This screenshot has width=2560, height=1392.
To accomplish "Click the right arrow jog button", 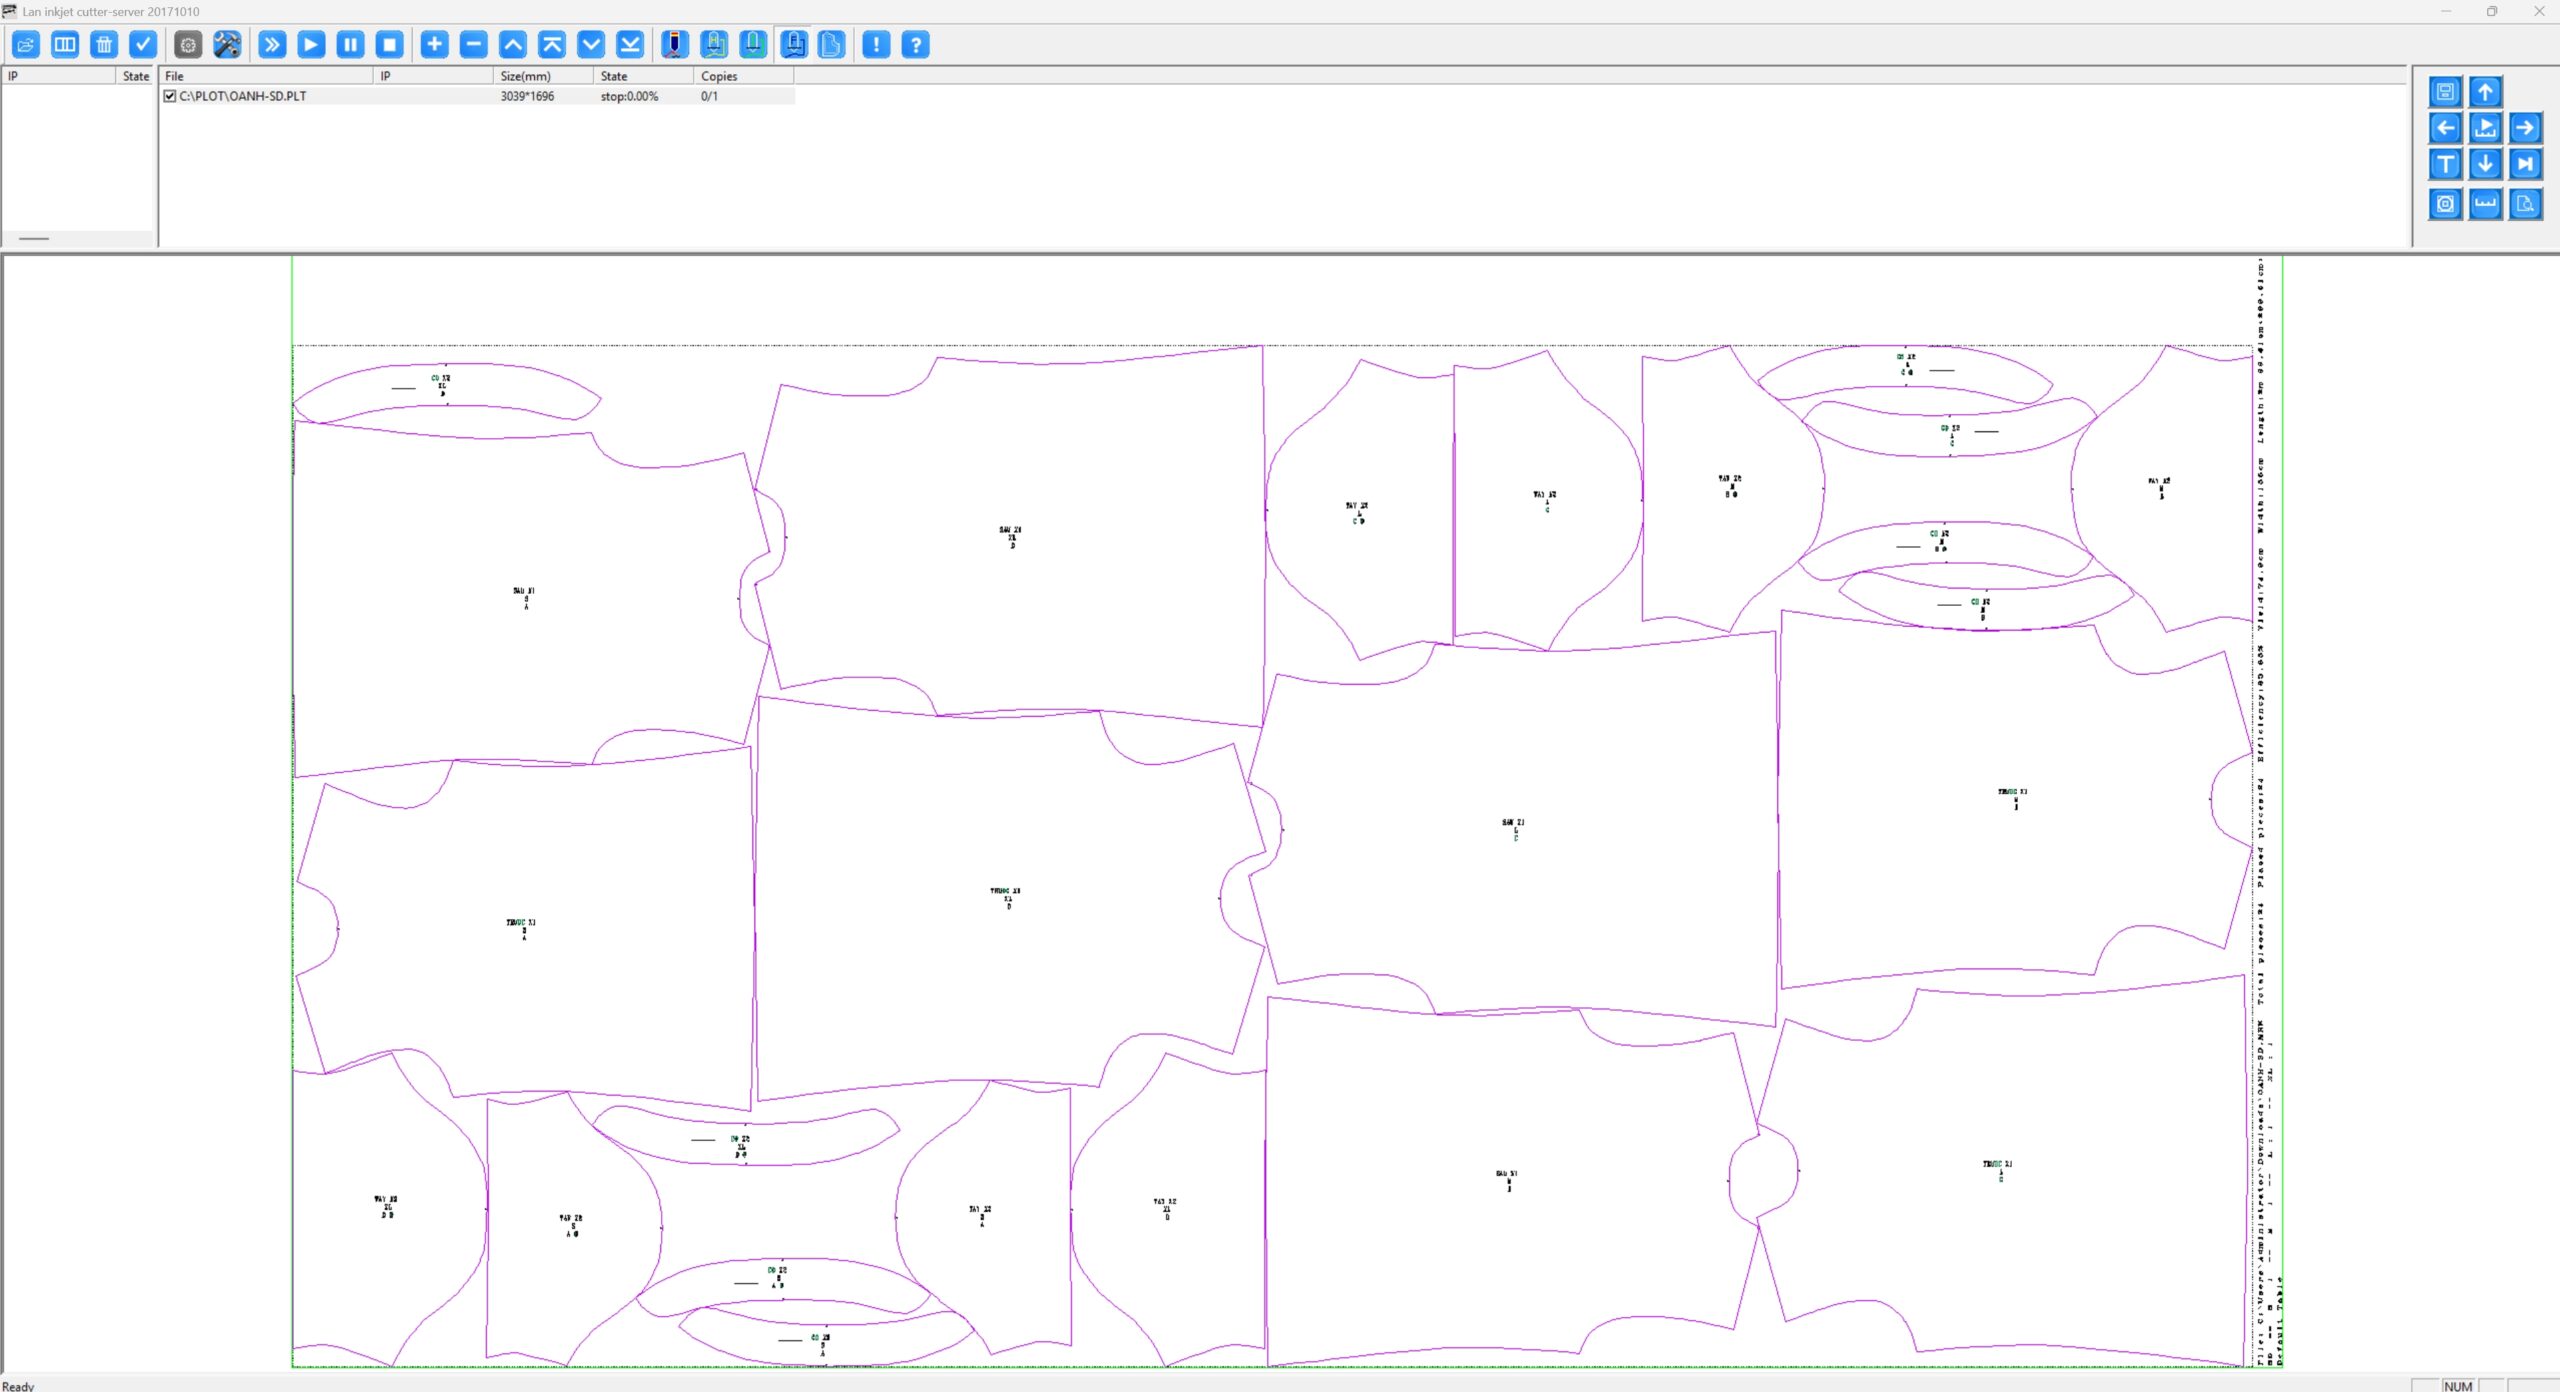I will [2525, 128].
